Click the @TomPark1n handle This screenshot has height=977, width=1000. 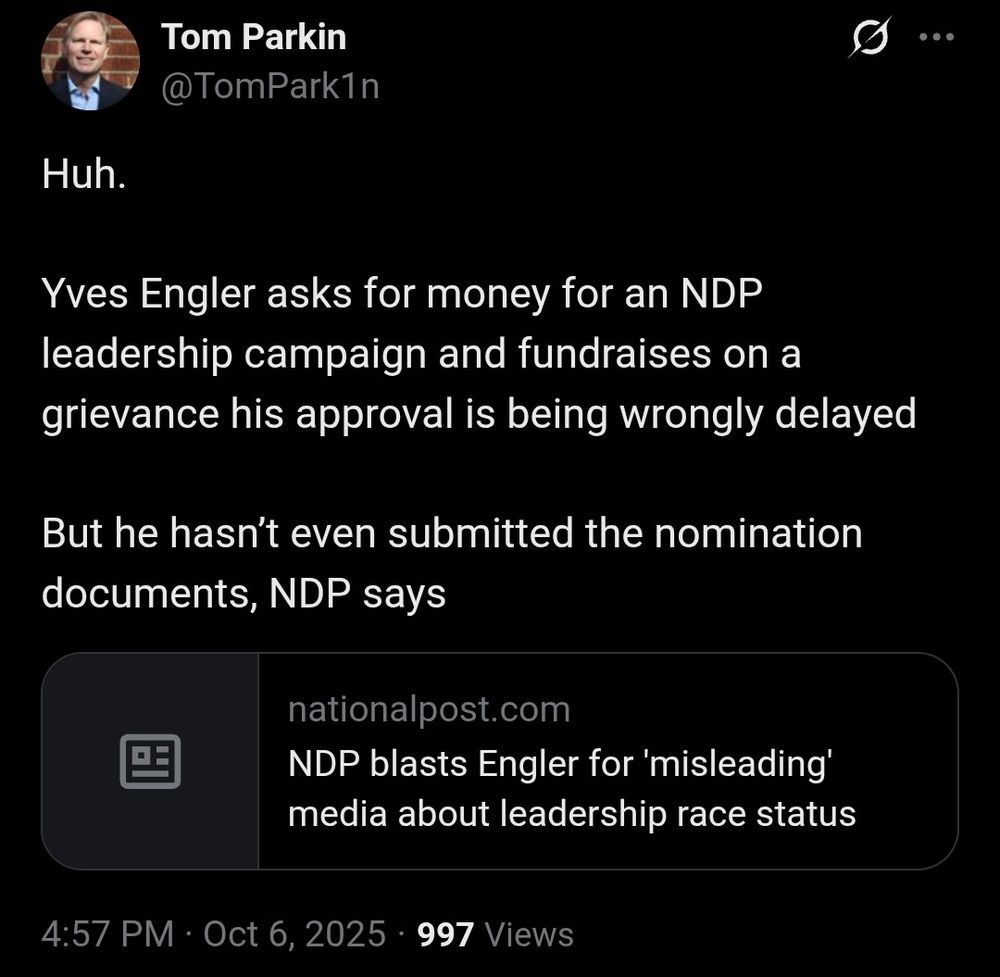[x=270, y=87]
